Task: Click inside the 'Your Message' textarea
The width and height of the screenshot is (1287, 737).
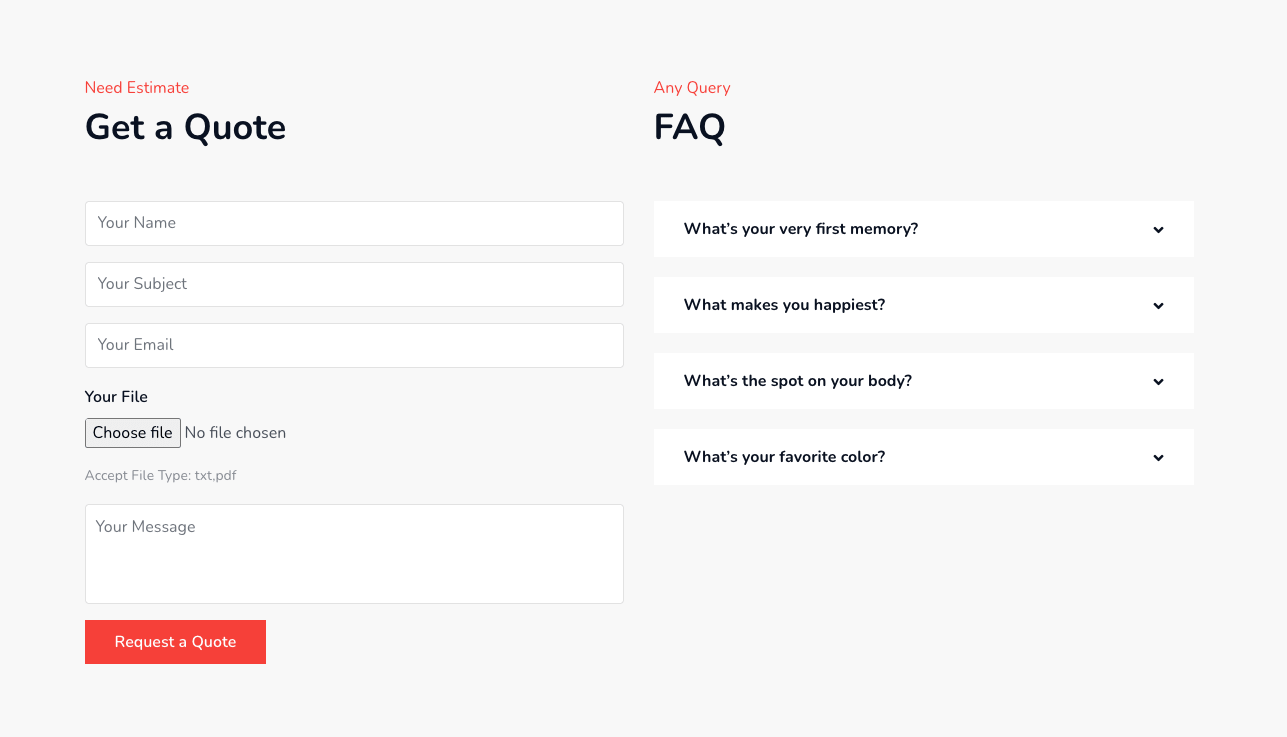Action: point(354,553)
